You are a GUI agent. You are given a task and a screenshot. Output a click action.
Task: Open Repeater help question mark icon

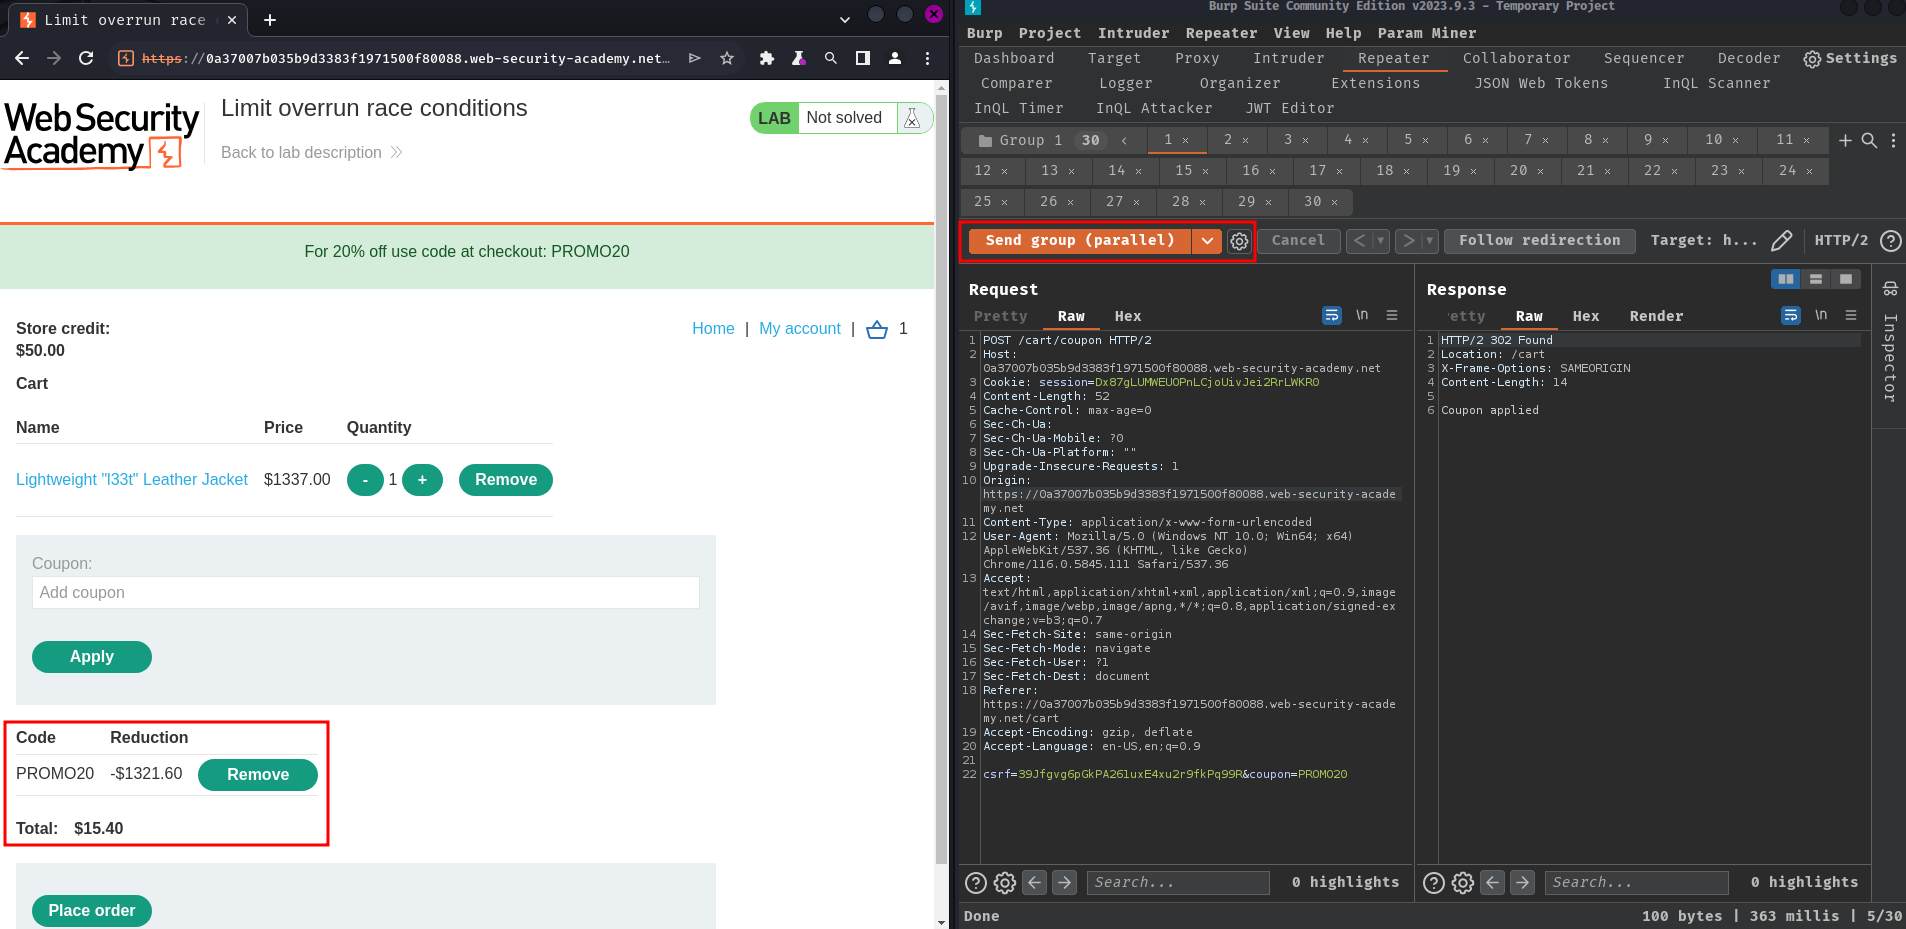(1890, 241)
